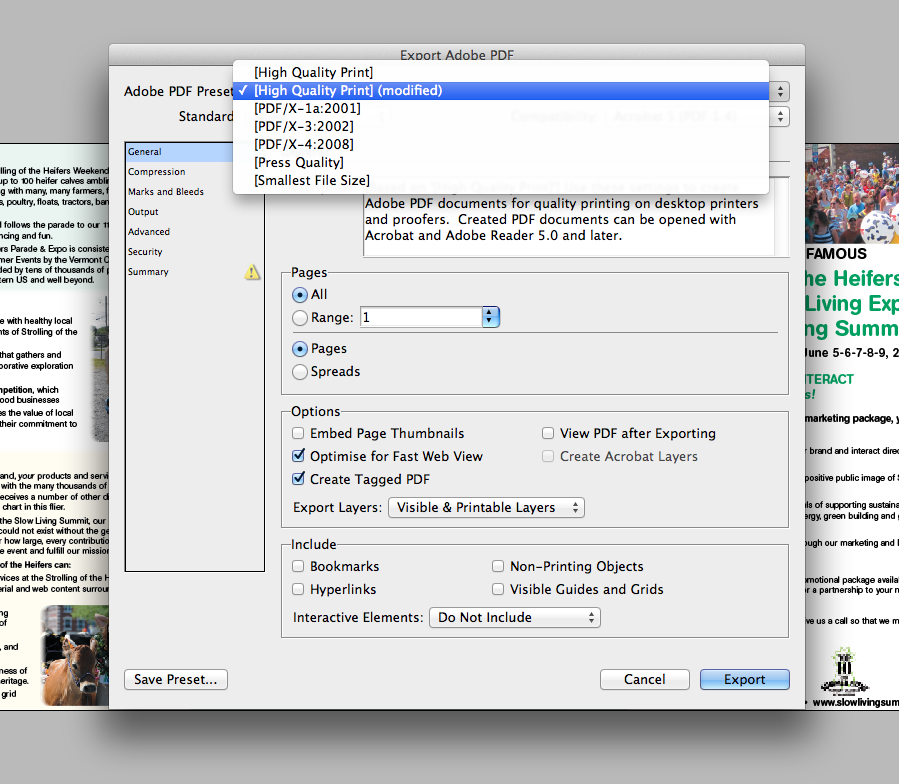
Task: Enable Embed Page Thumbnails checkbox
Action: point(298,433)
